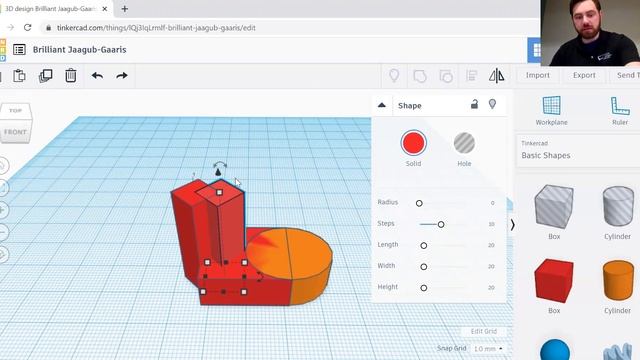
Task: Redo the last action
Action: (122, 76)
